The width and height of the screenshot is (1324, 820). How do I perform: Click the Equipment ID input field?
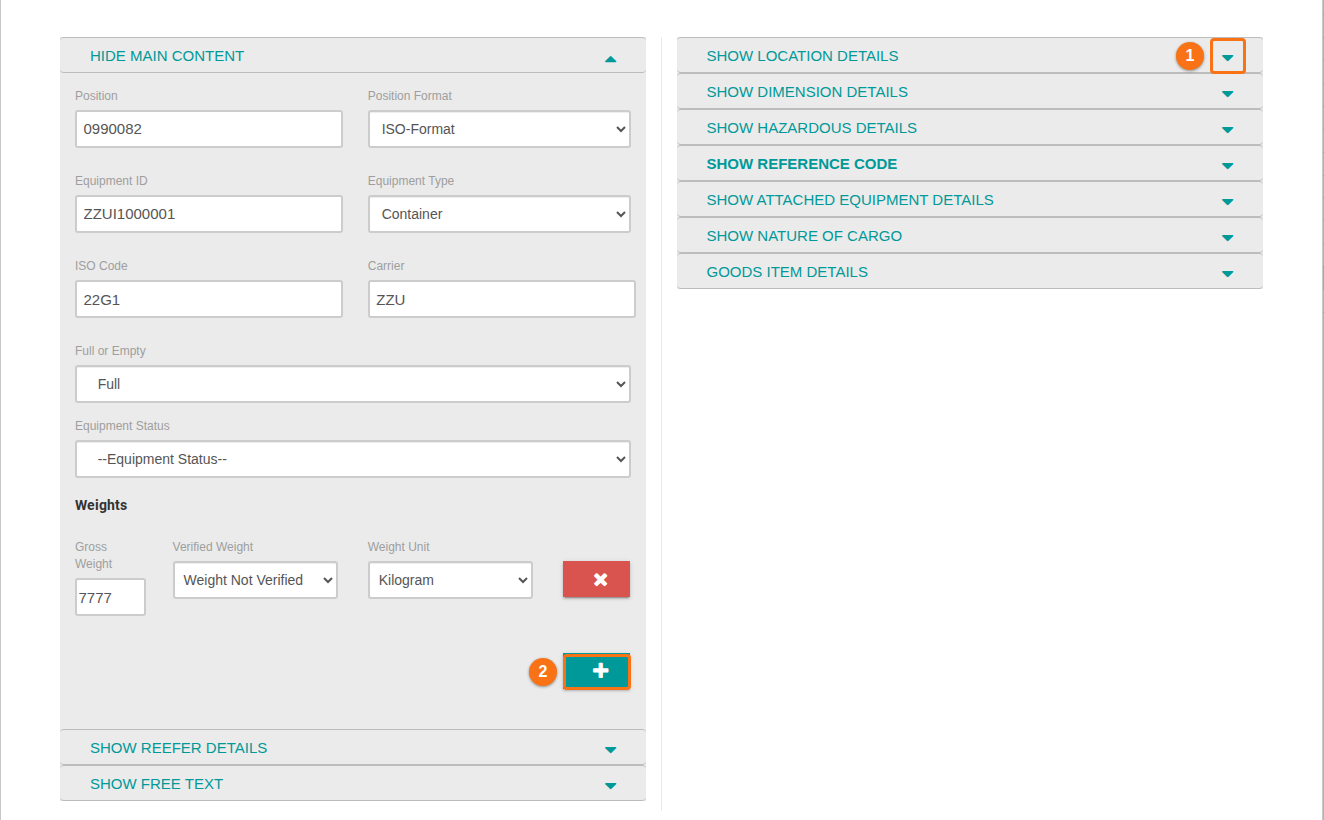pos(209,214)
